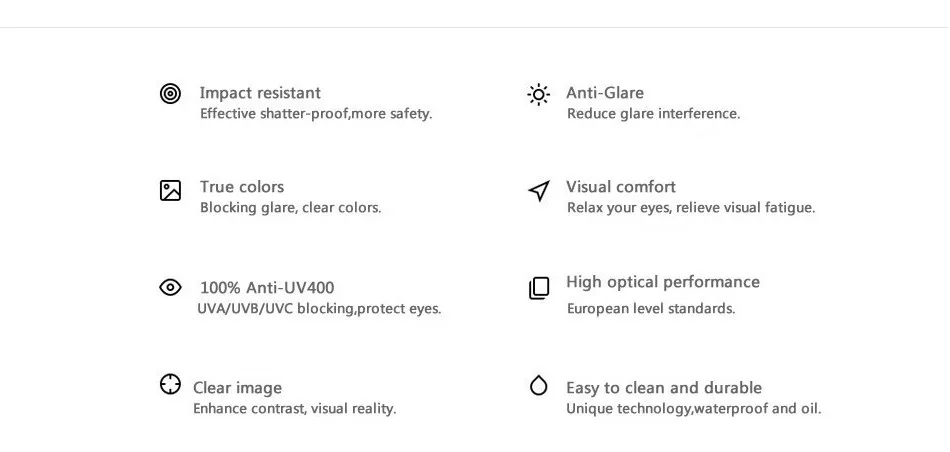950x452 pixels.
Task: Select the Impact resistant heading
Action: (260, 93)
